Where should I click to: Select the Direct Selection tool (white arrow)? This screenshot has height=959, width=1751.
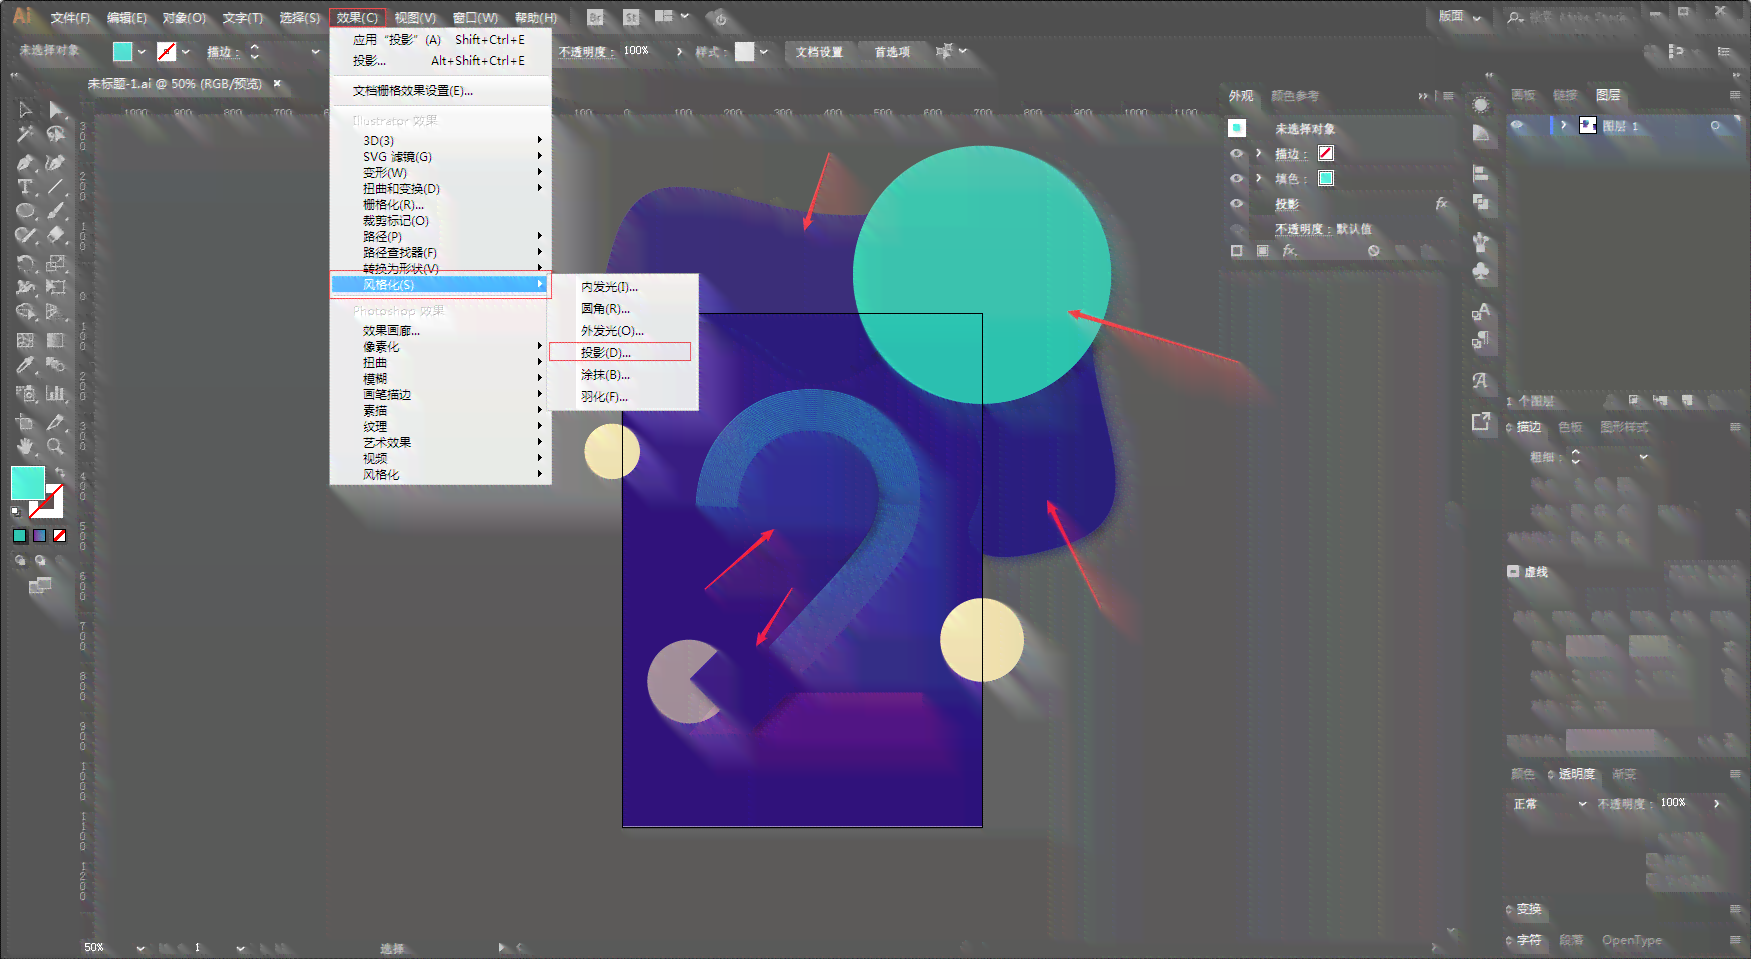tap(56, 109)
